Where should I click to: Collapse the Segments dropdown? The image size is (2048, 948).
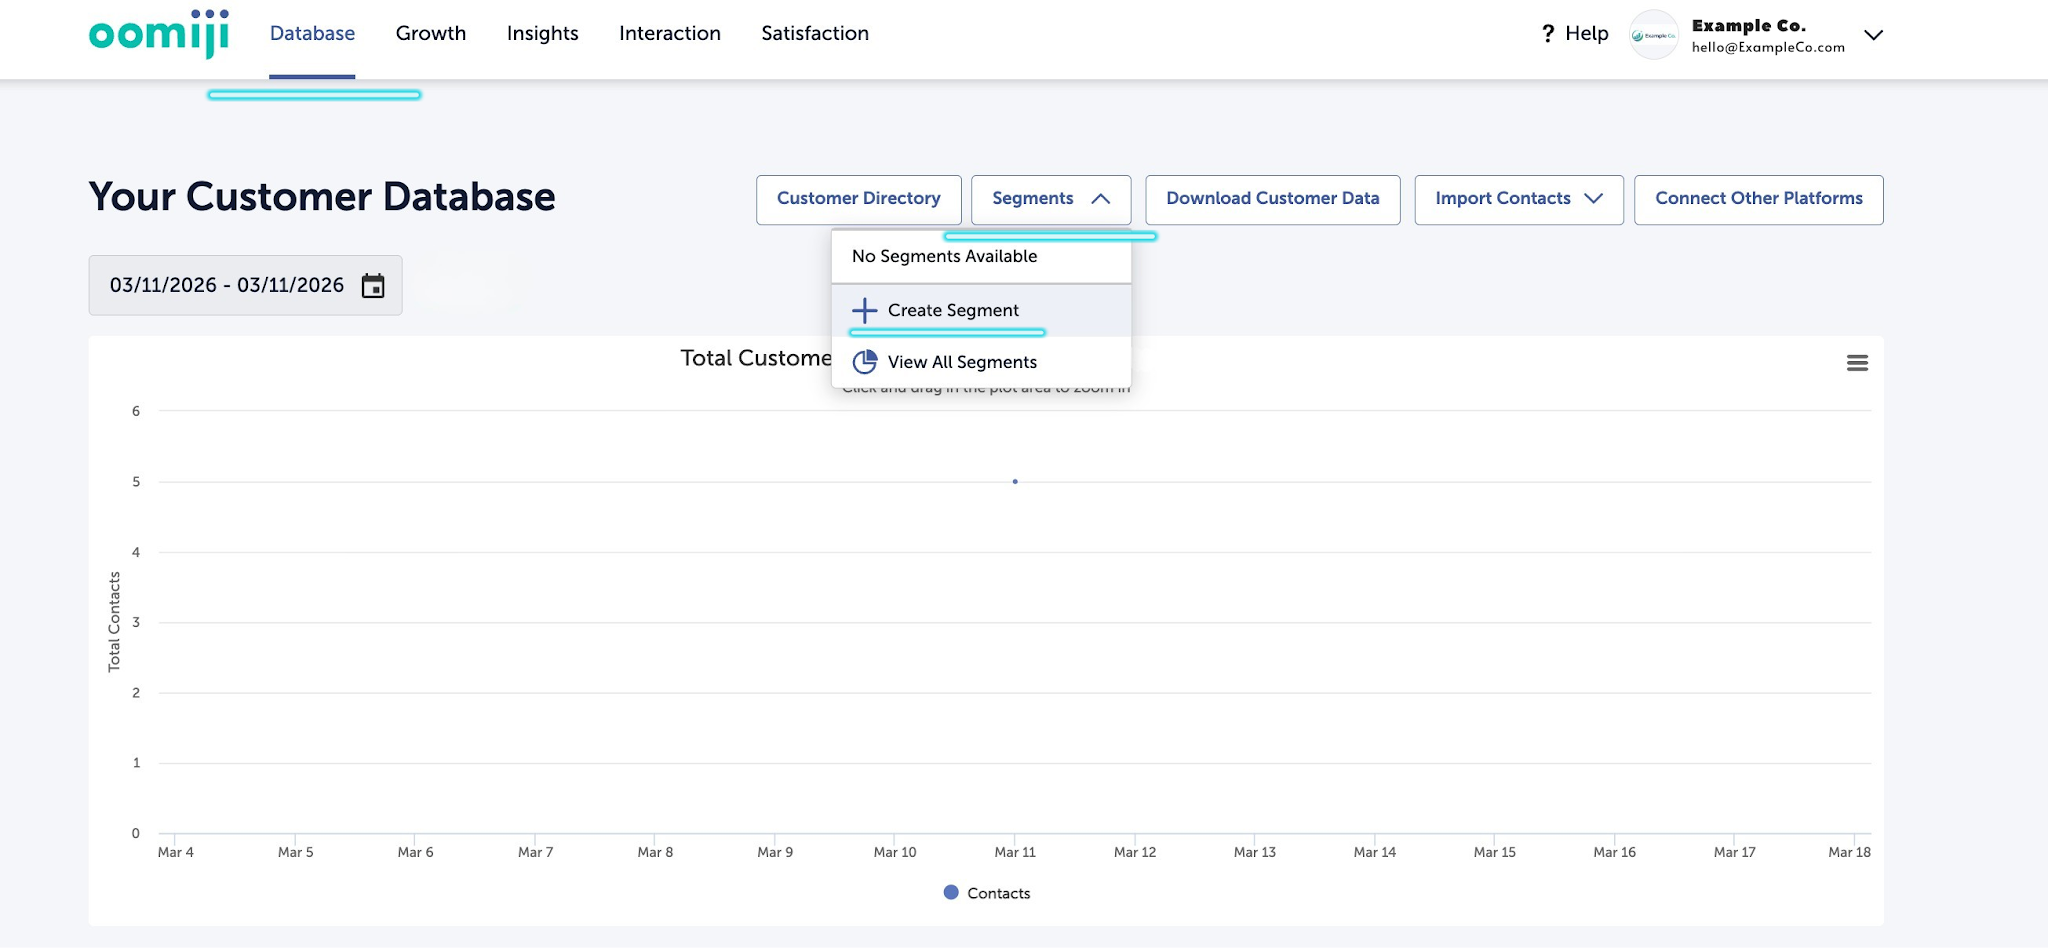coord(1050,199)
